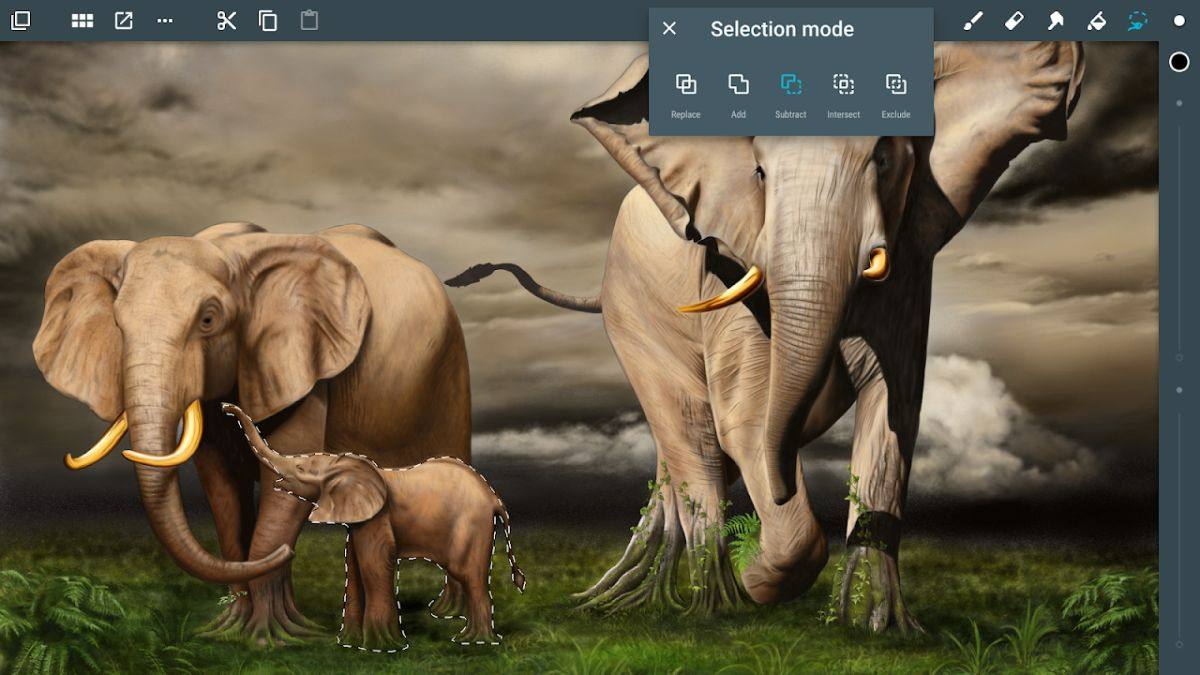Tap the blue lasso Selection tool
Viewport: 1200px width, 675px height.
[1137, 21]
